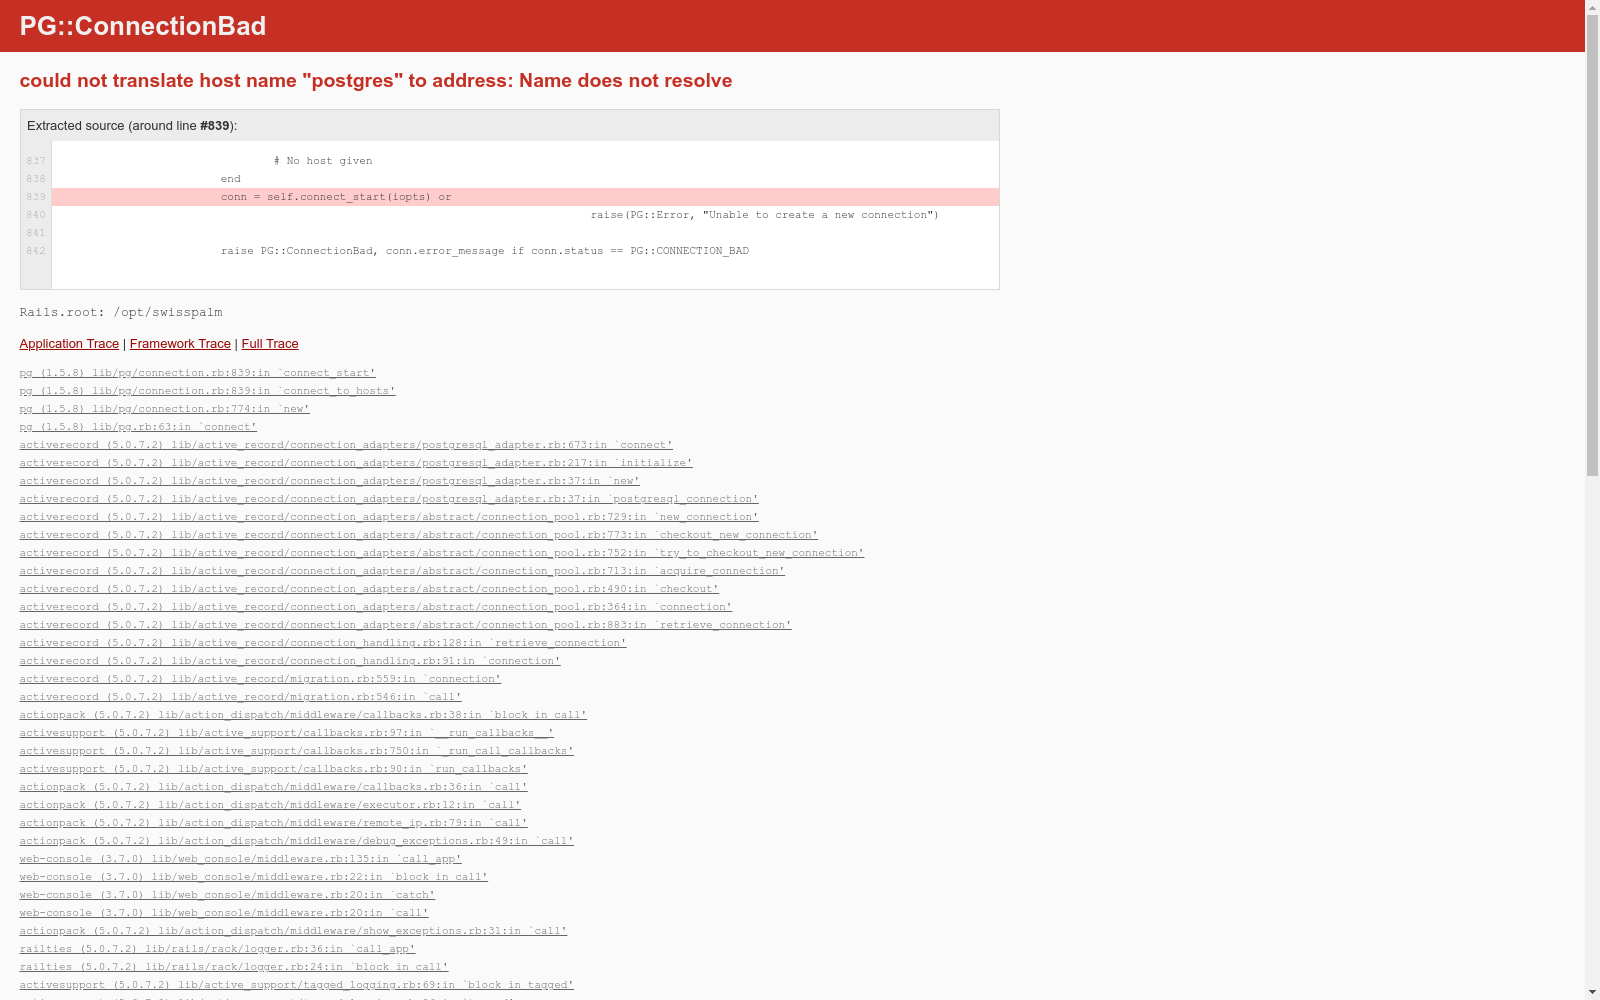
Task: Click the PG::ConnectionBad header title
Action: point(143,26)
